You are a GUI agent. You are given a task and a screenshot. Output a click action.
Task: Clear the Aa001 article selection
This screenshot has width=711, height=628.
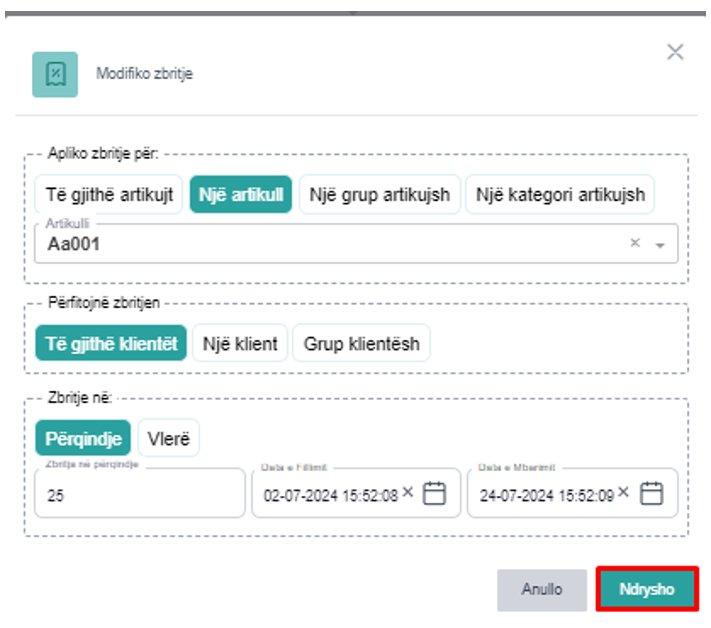(x=634, y=243)
